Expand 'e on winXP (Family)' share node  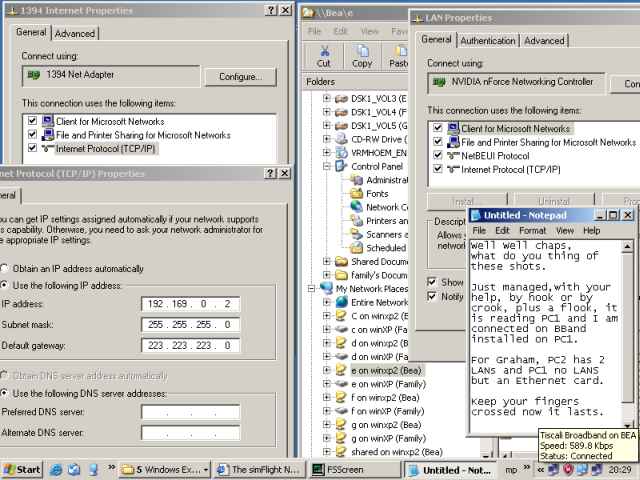[x=327, y=384]
